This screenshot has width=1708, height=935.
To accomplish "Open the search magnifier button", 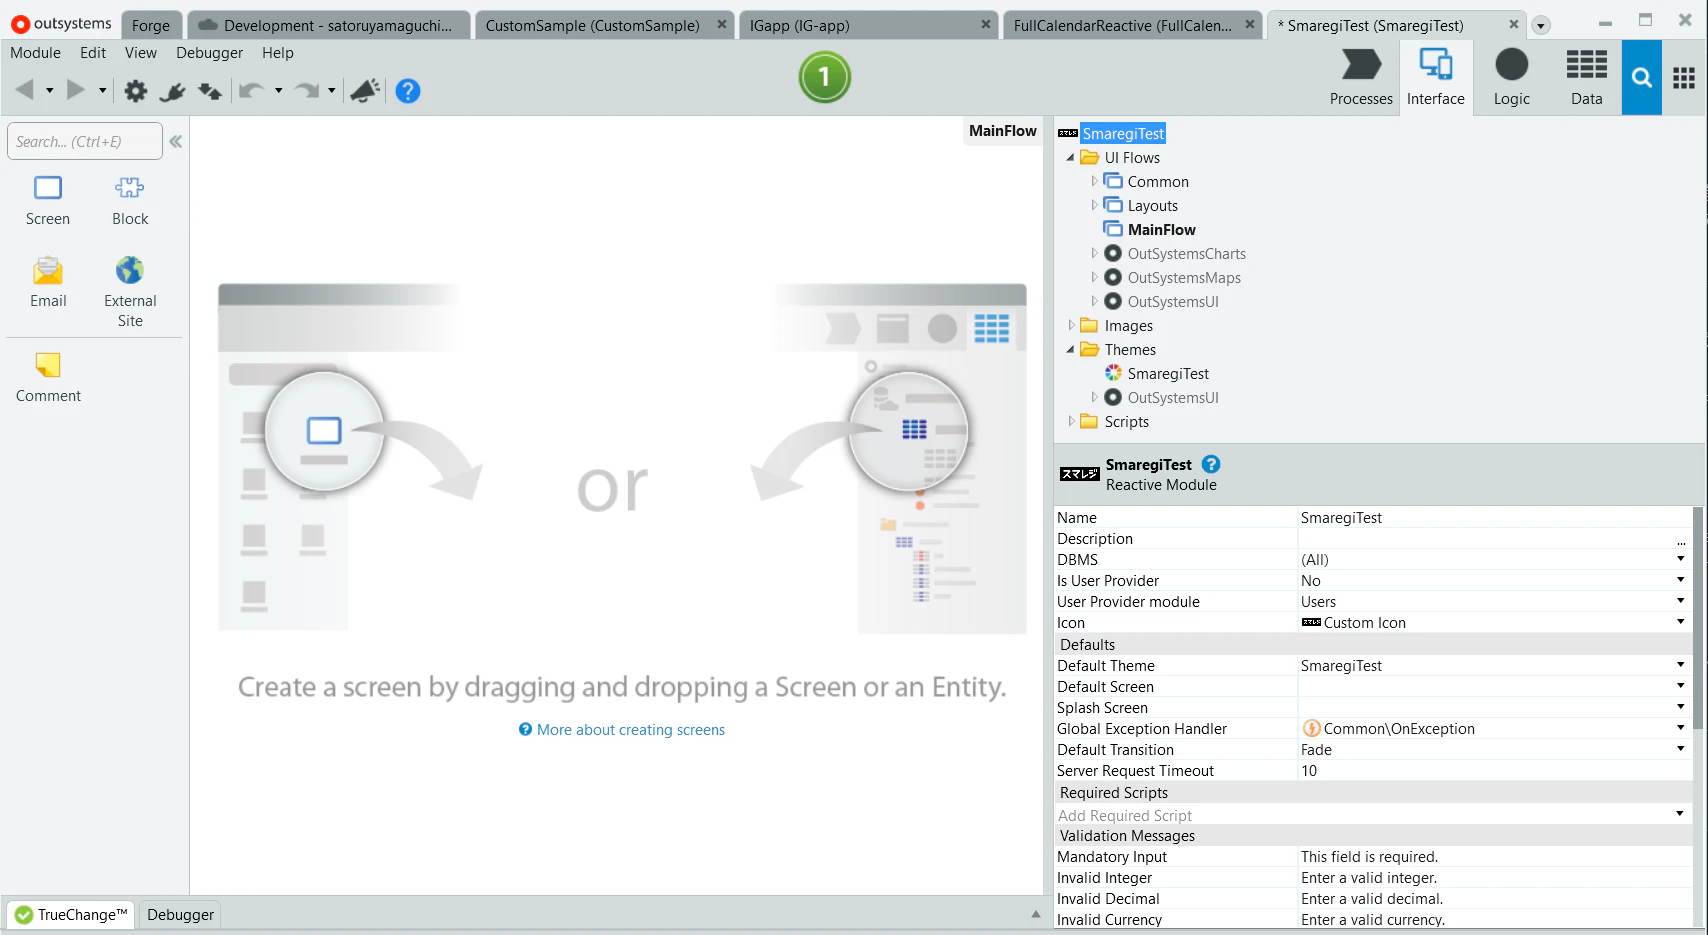I will tap(1641, 78).
